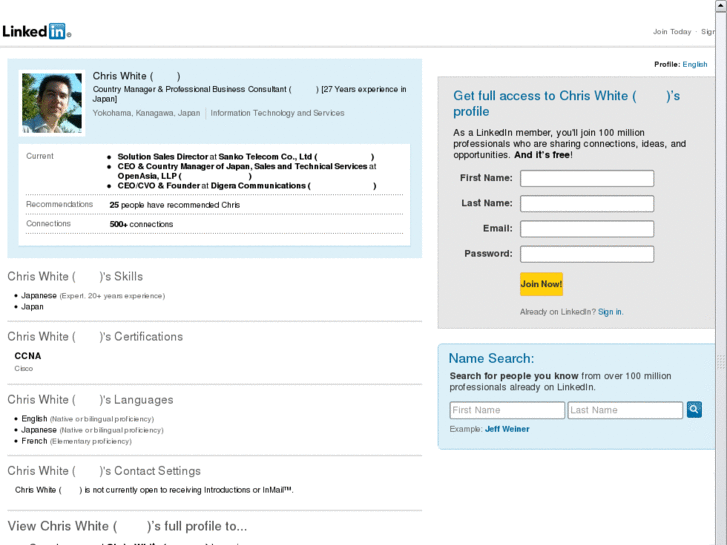Click Cisco under CCNA certification
This screenshot has height=545, width=727.
(24, 368)
